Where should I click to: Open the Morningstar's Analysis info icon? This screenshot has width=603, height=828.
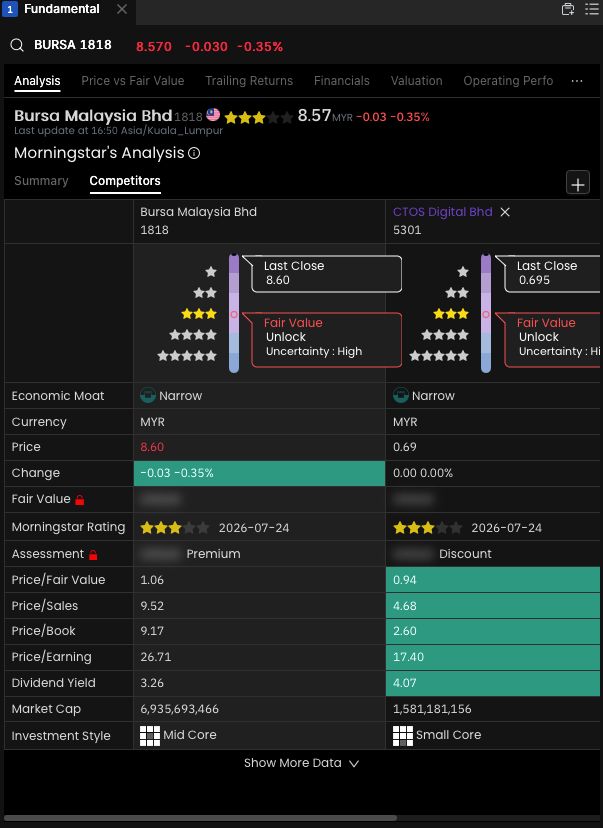(x=194, y=153)
